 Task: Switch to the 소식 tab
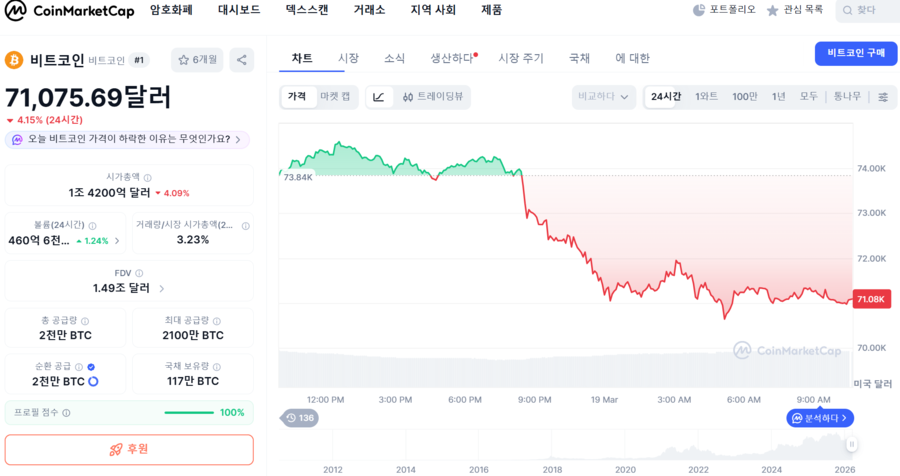pos(394,58)
